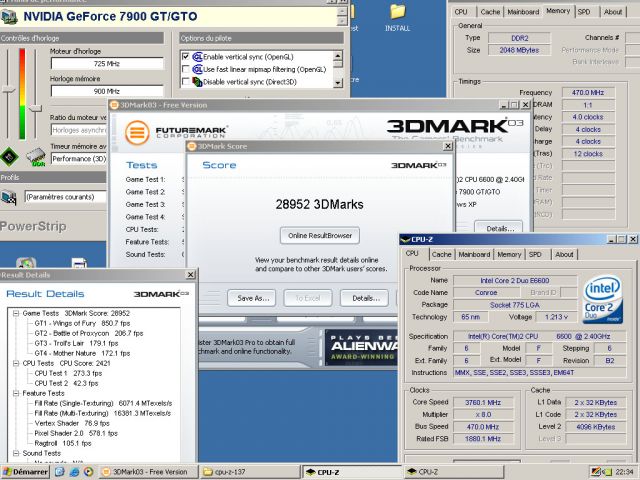Open the Paramètres courants profile dropdown
Image resolution: width=640 pixels, height=480 pixels.
tap(65, 197)
